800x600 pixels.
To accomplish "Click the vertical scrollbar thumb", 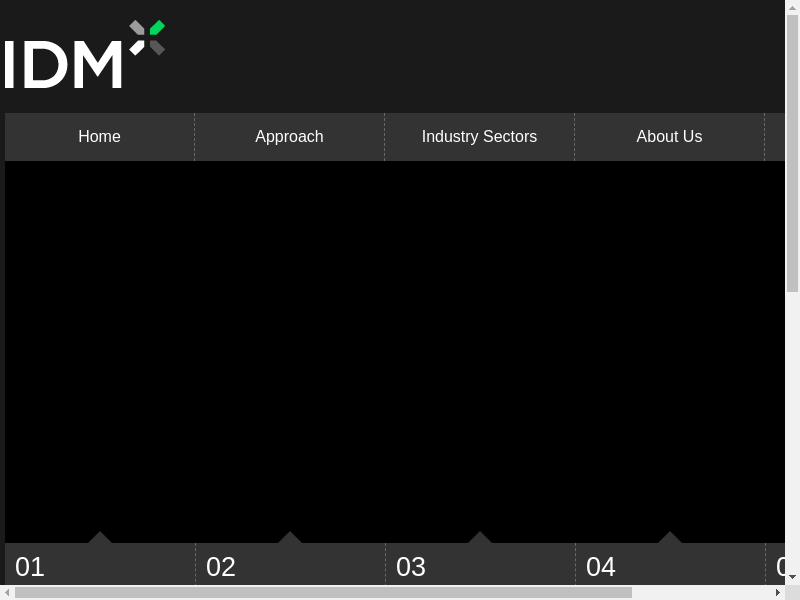I will tap(792, 150).
